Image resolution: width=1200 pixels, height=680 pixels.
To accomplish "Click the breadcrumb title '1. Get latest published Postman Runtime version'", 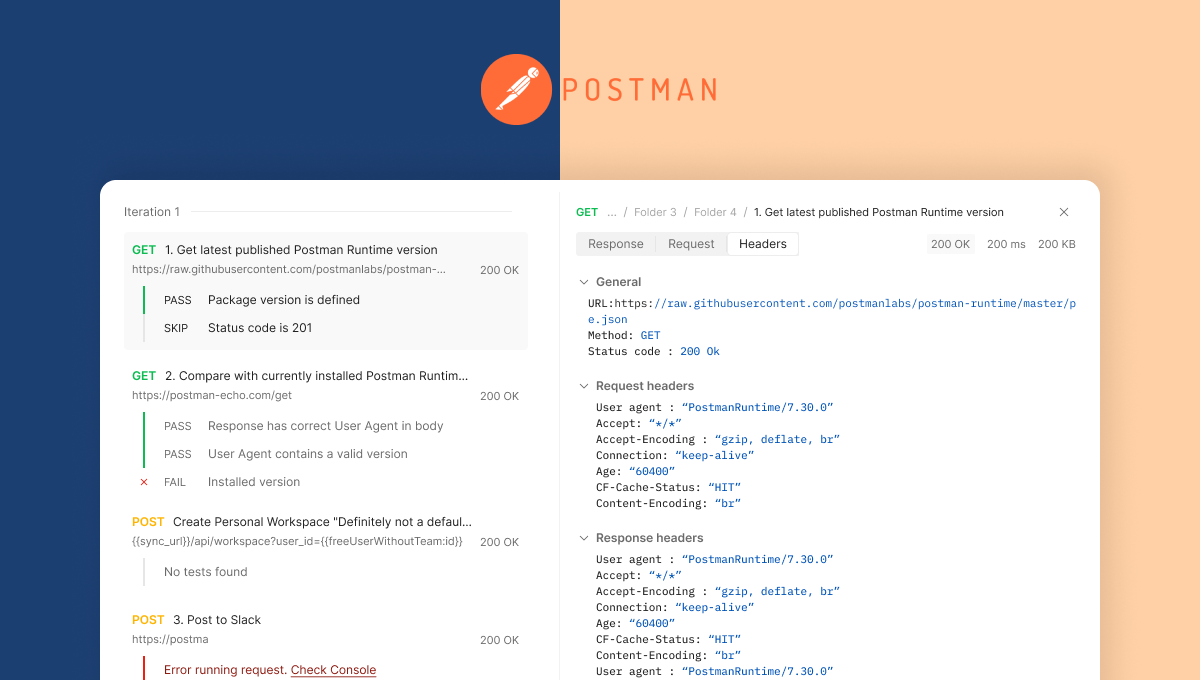I will click(x=879, y=212).
